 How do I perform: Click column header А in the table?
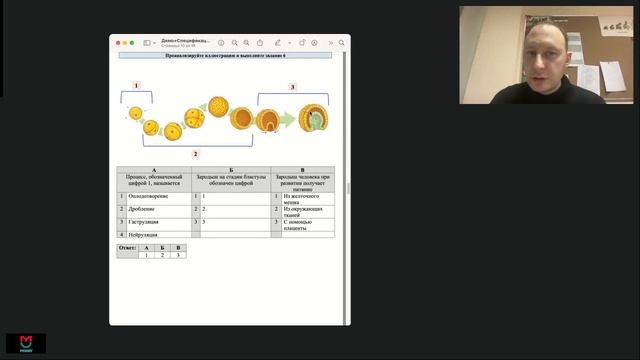tap(154, 170)
